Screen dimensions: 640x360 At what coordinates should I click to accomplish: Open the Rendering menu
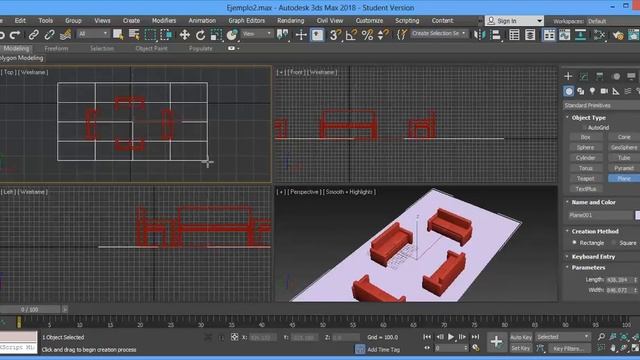[291, 20]
